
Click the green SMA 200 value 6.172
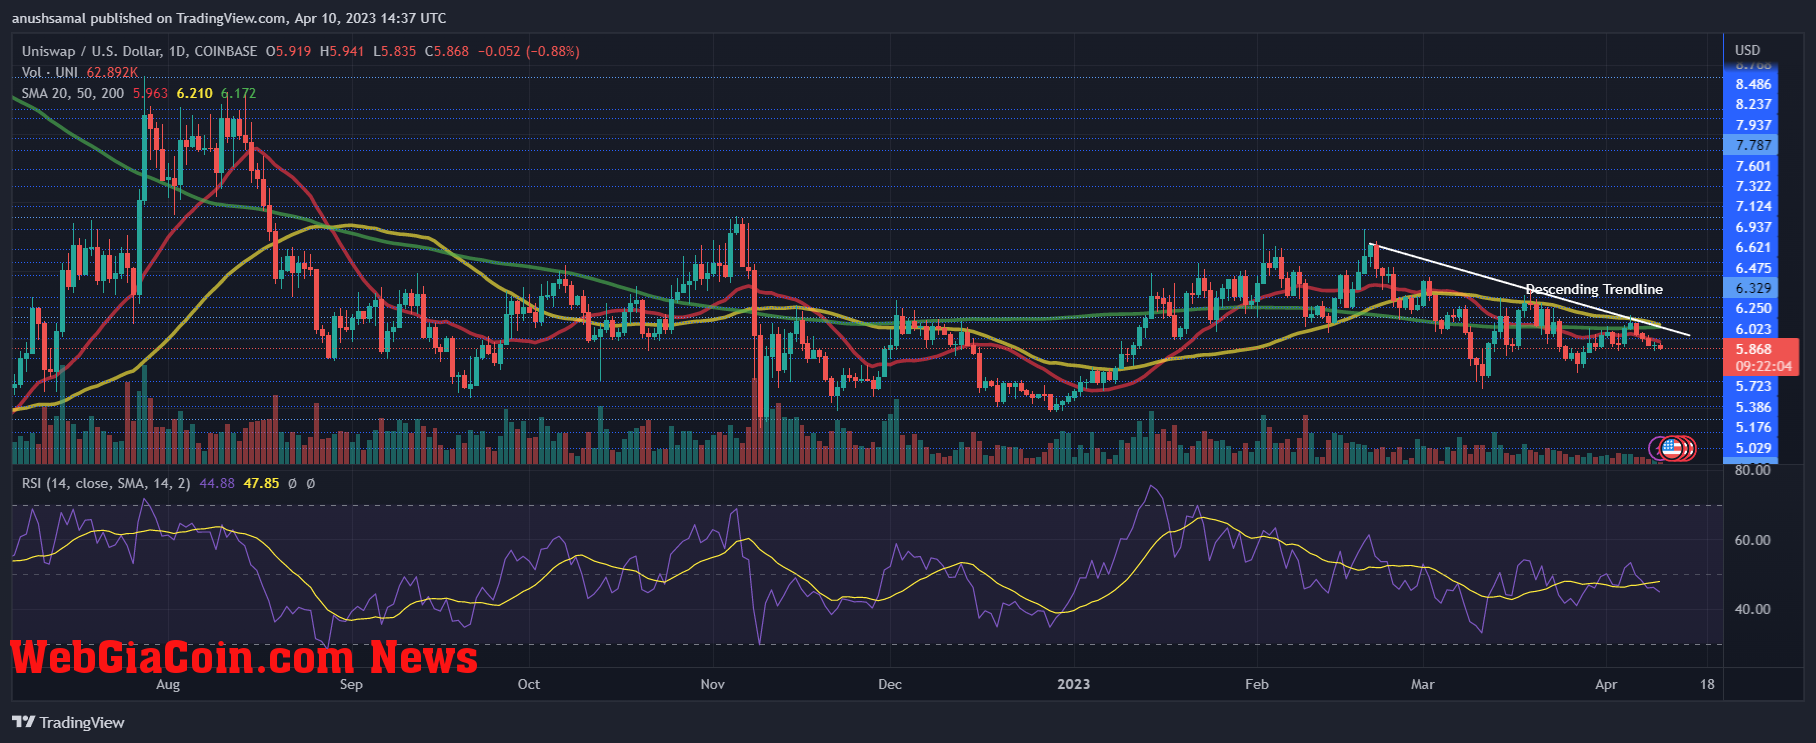point(238,93)
